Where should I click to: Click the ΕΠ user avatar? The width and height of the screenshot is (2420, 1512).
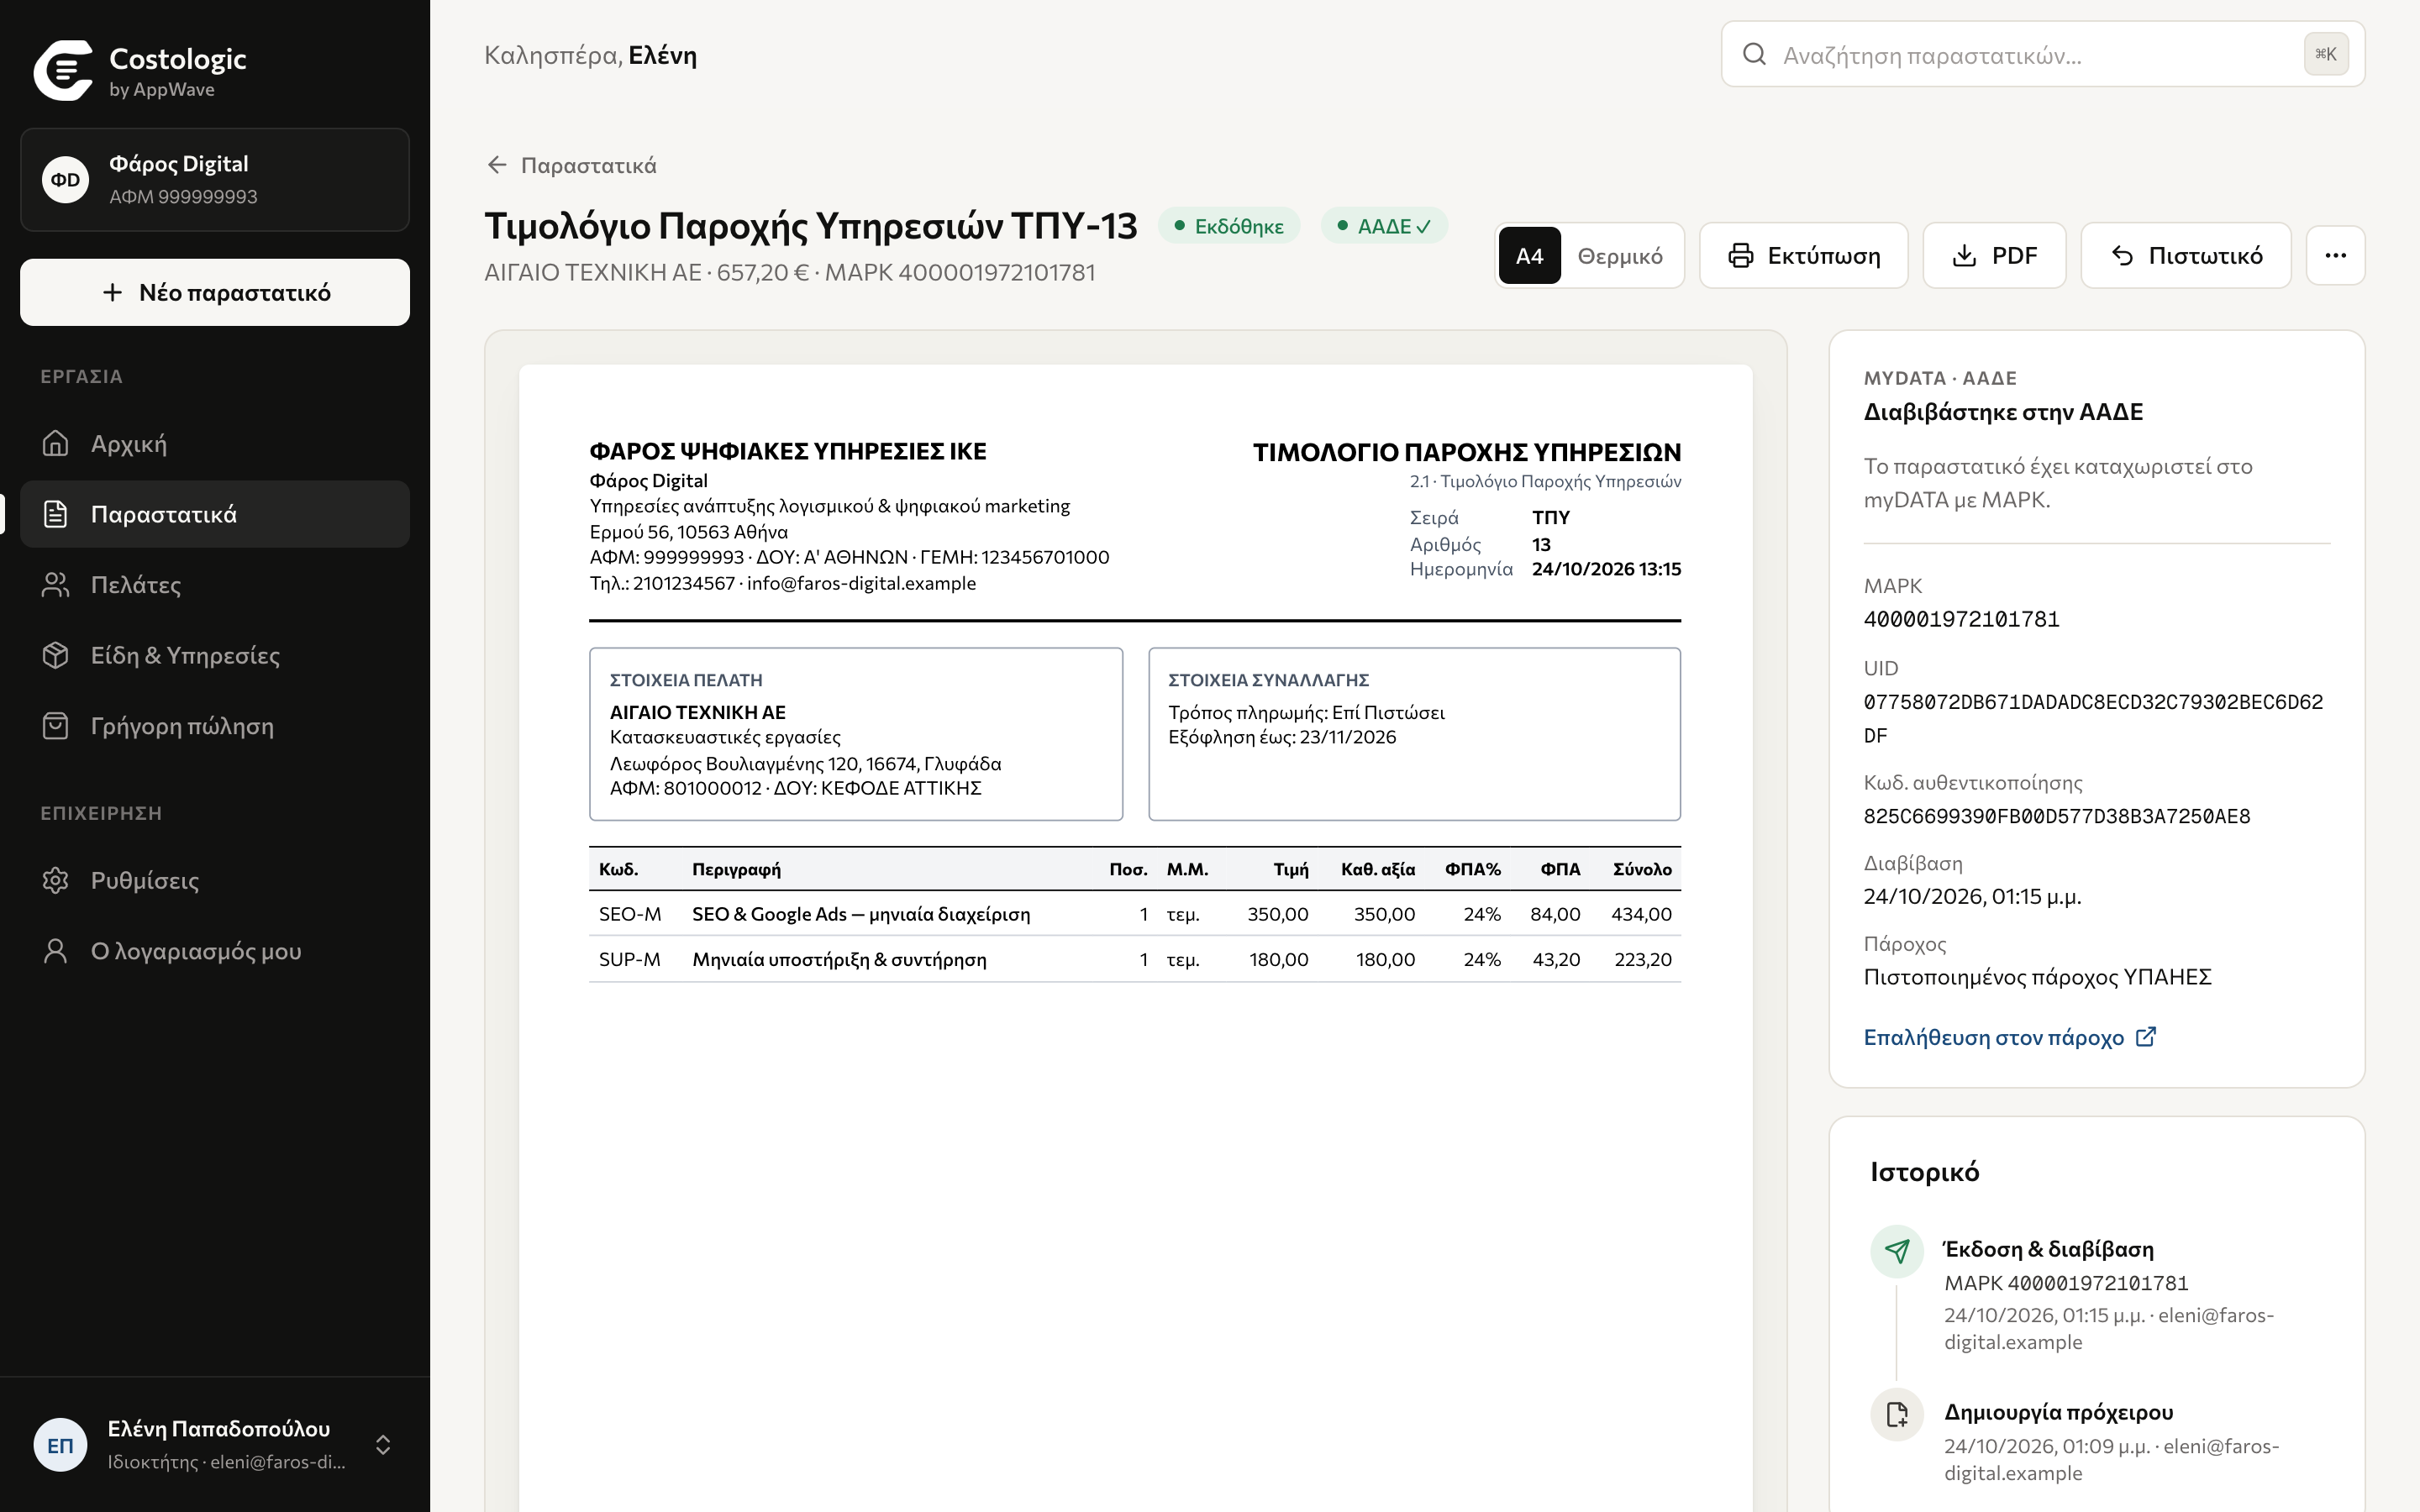coord(60,1445)
